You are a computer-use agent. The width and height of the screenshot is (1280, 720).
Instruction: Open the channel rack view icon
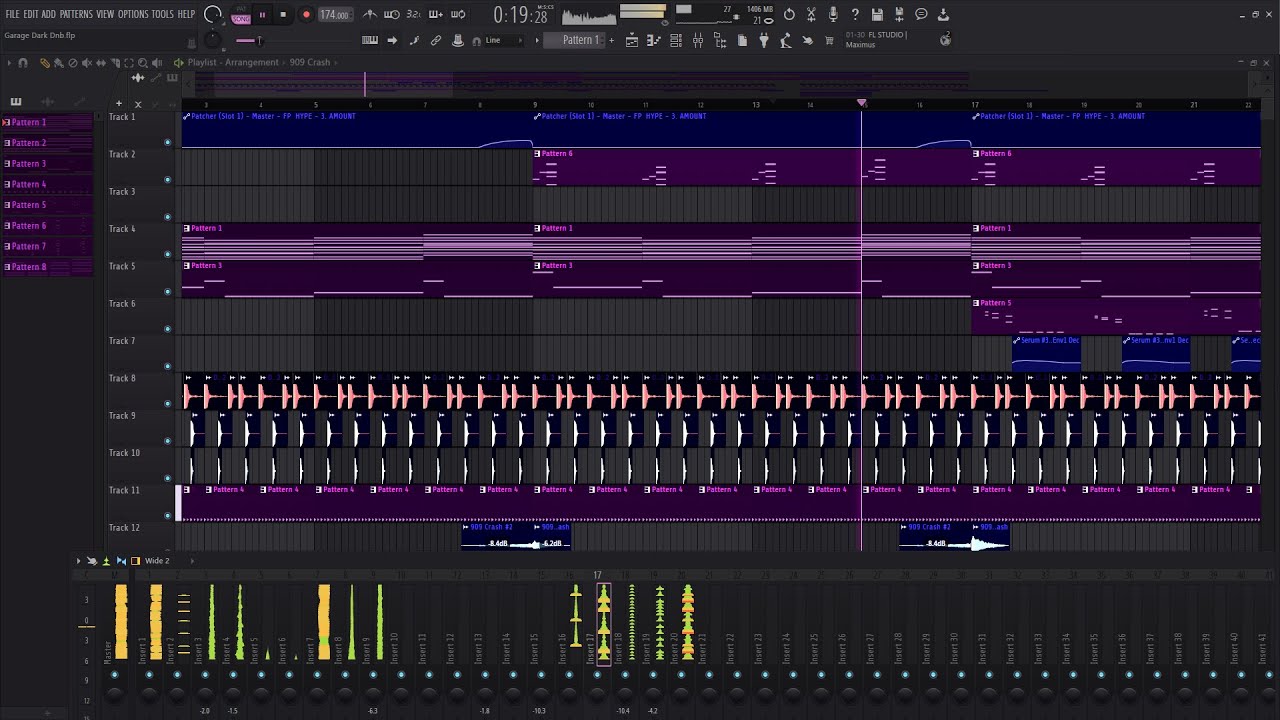[x=676, y=40]
